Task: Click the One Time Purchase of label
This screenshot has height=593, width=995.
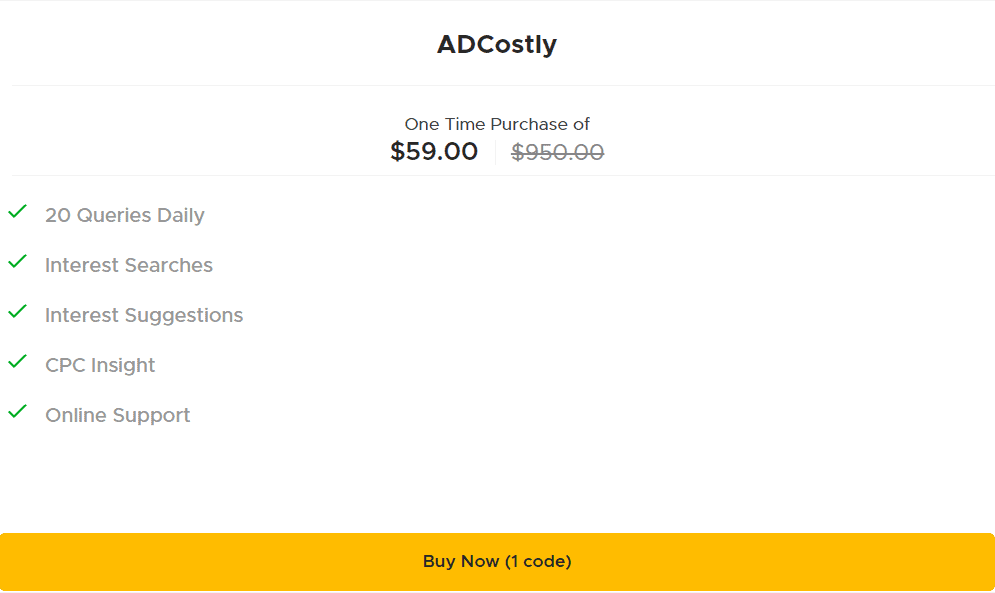Action: coord(497,123)
